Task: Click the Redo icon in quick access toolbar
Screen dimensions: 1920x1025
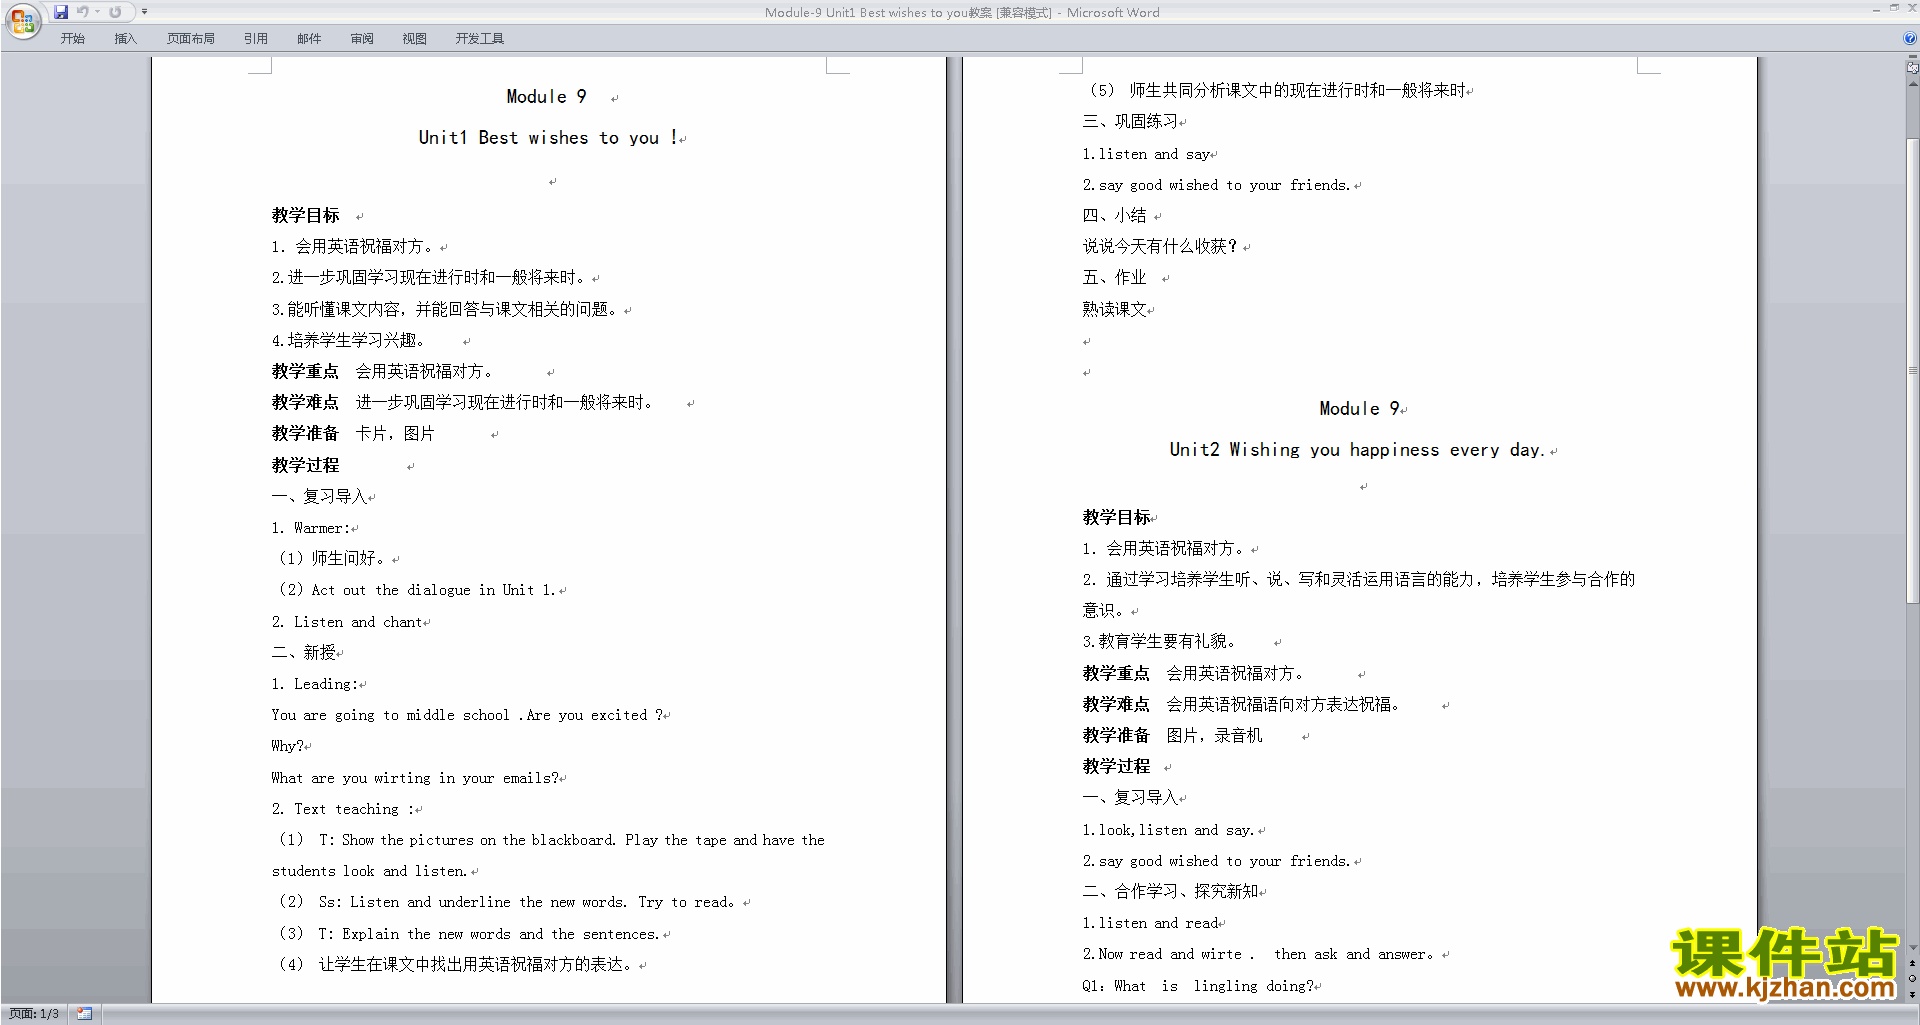Action: 115,12
